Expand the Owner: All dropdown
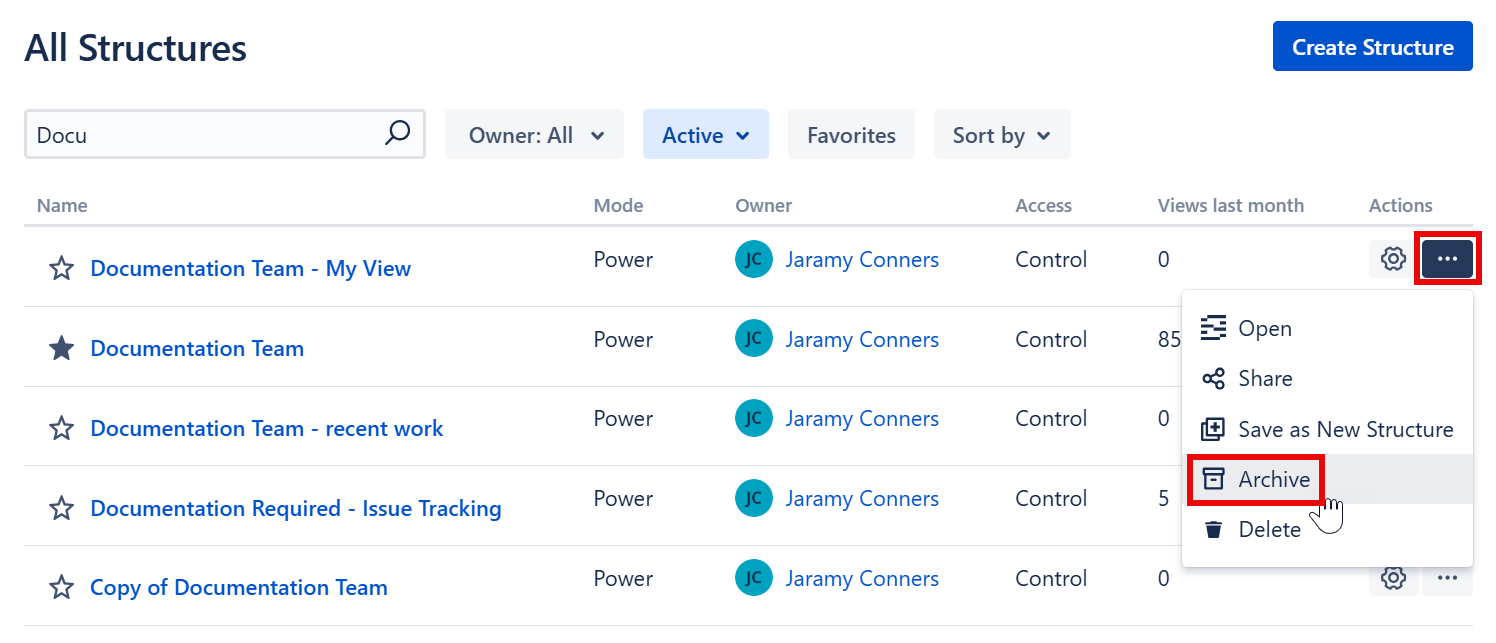Image resolution: width=1496 pixels, height=643 pixels. click(x=535, y=135)
